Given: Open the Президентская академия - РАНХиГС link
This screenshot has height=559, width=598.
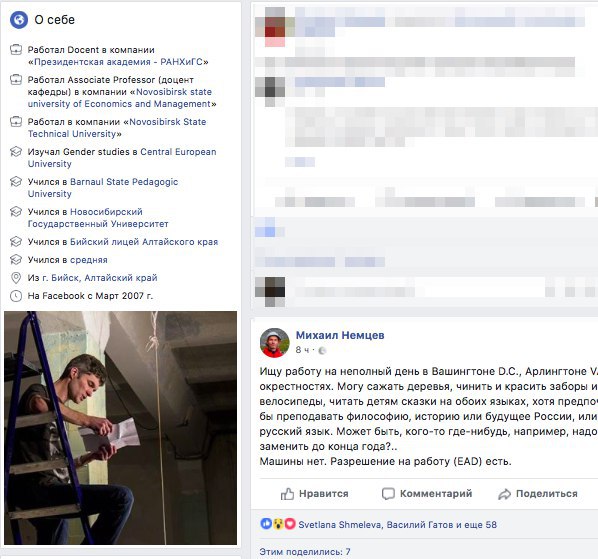Looking at the screenshot, I should point(119,62).
